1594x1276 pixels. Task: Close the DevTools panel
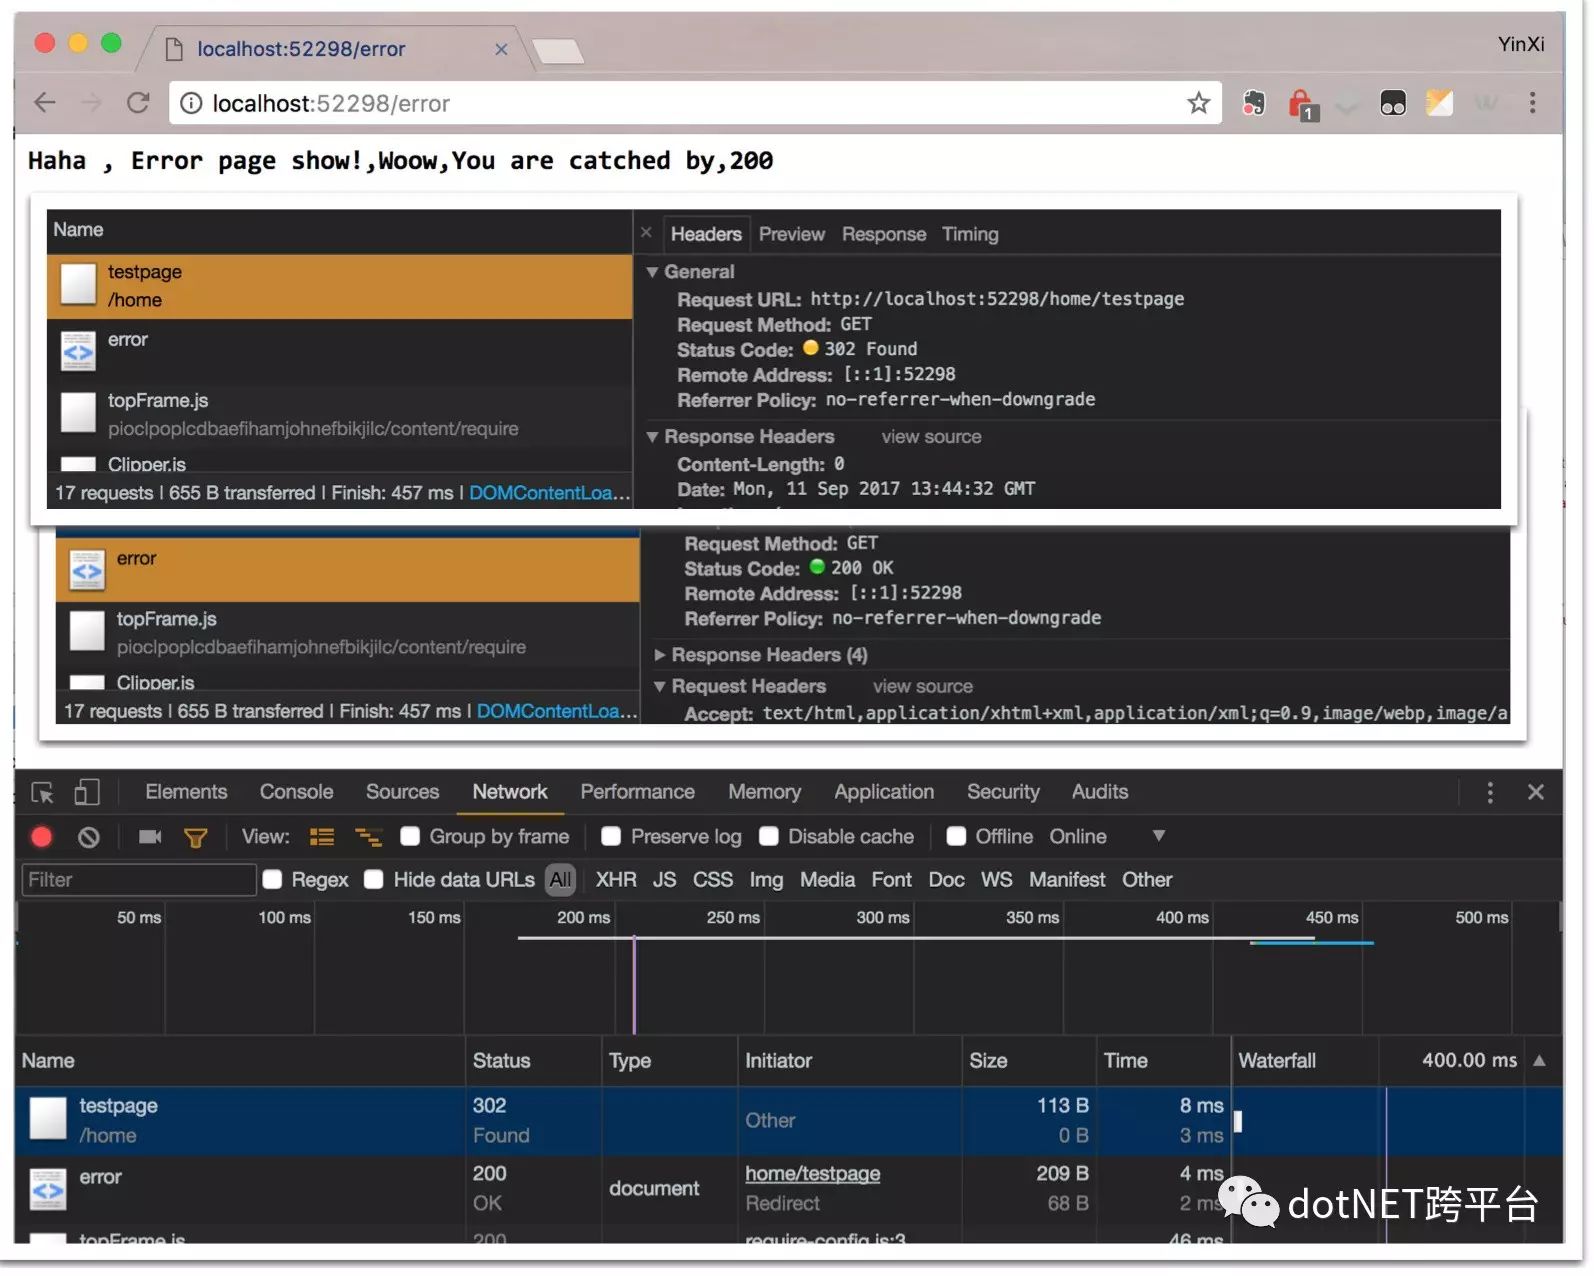coord(1536,793)
